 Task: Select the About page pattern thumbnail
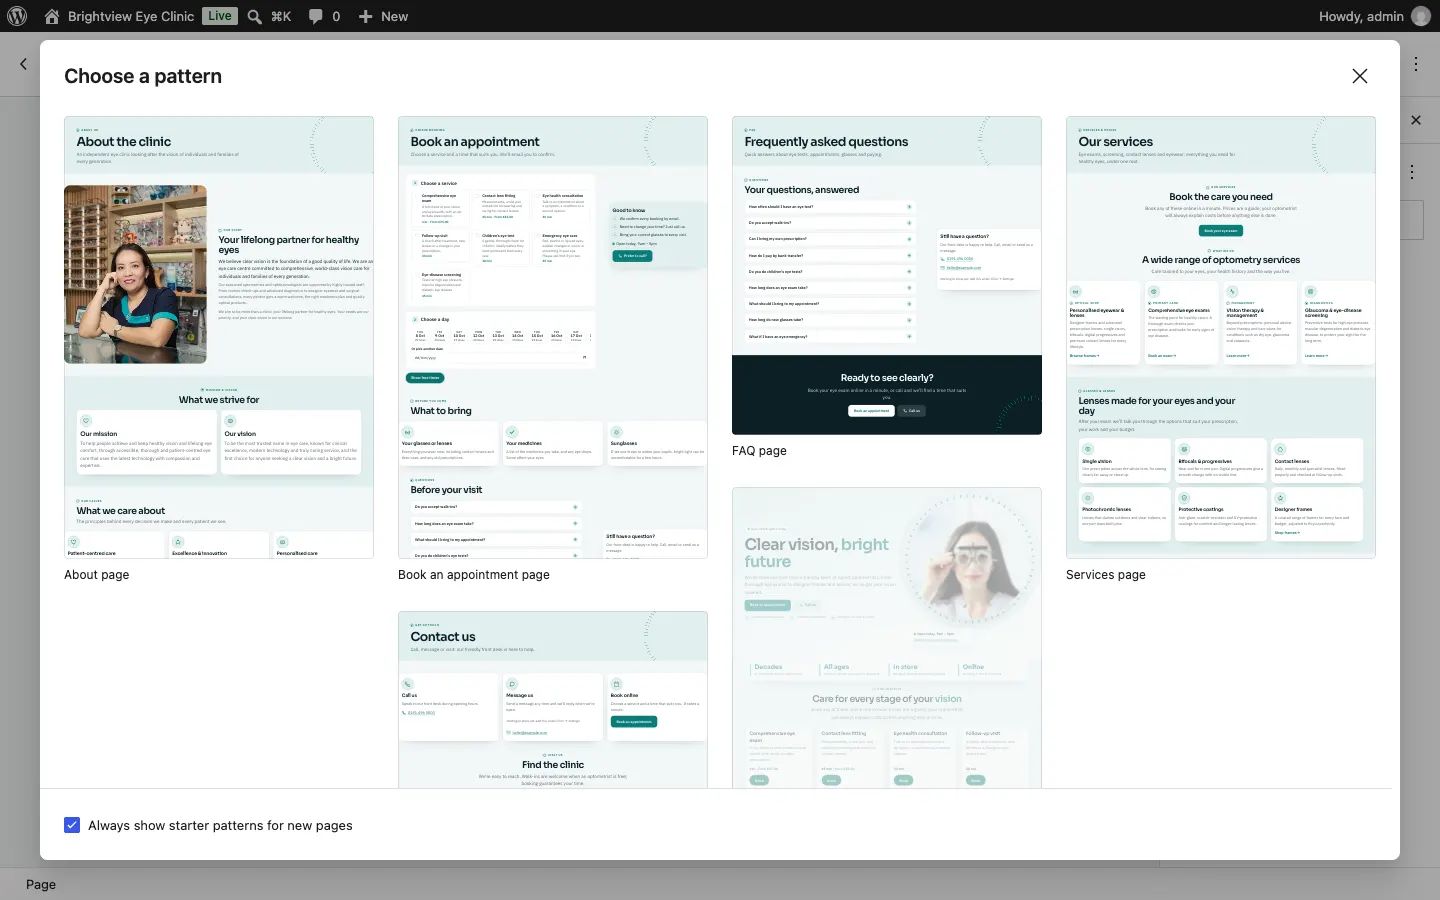tap(219, 337)
